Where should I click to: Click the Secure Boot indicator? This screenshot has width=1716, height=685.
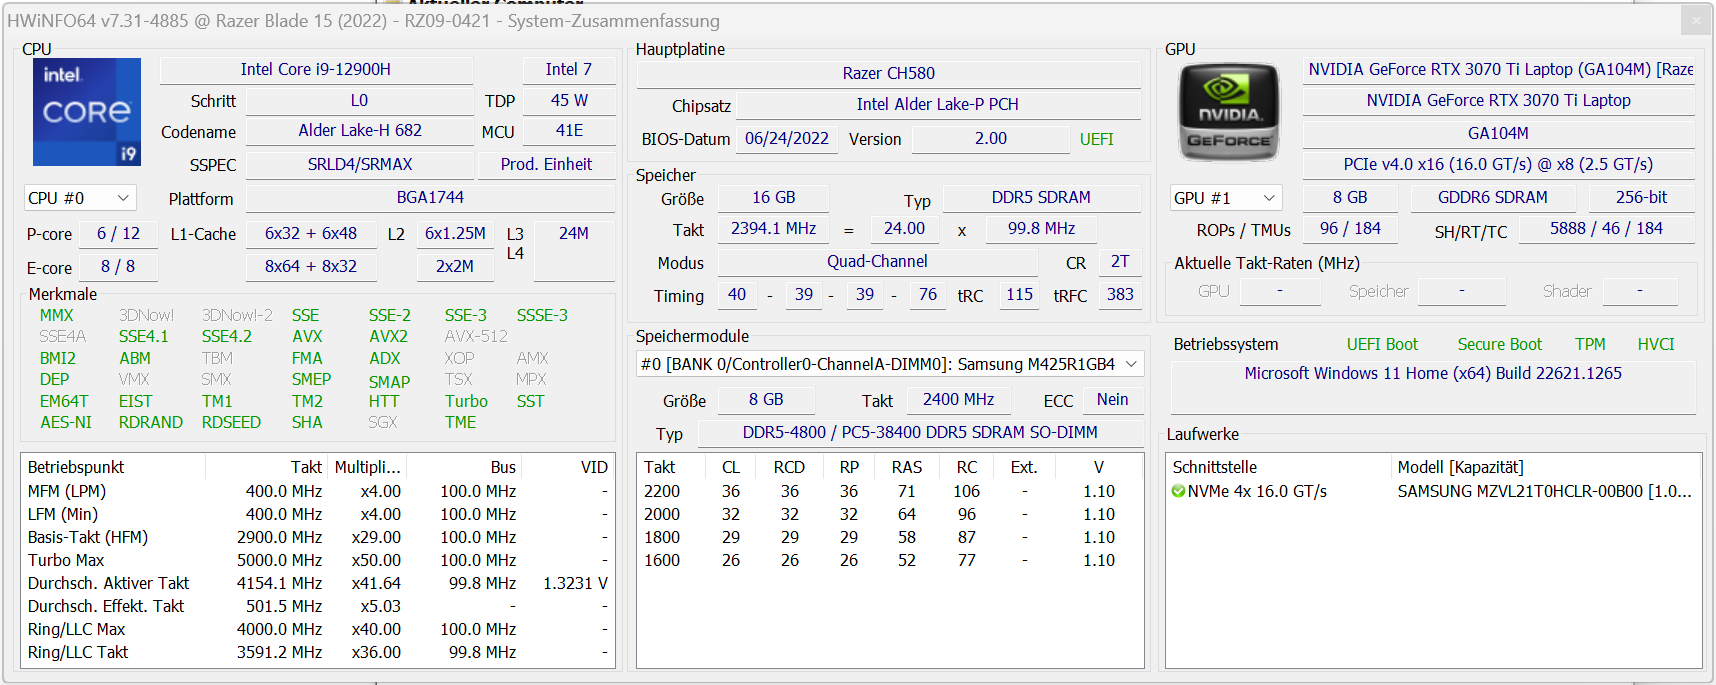[1499, 344]
